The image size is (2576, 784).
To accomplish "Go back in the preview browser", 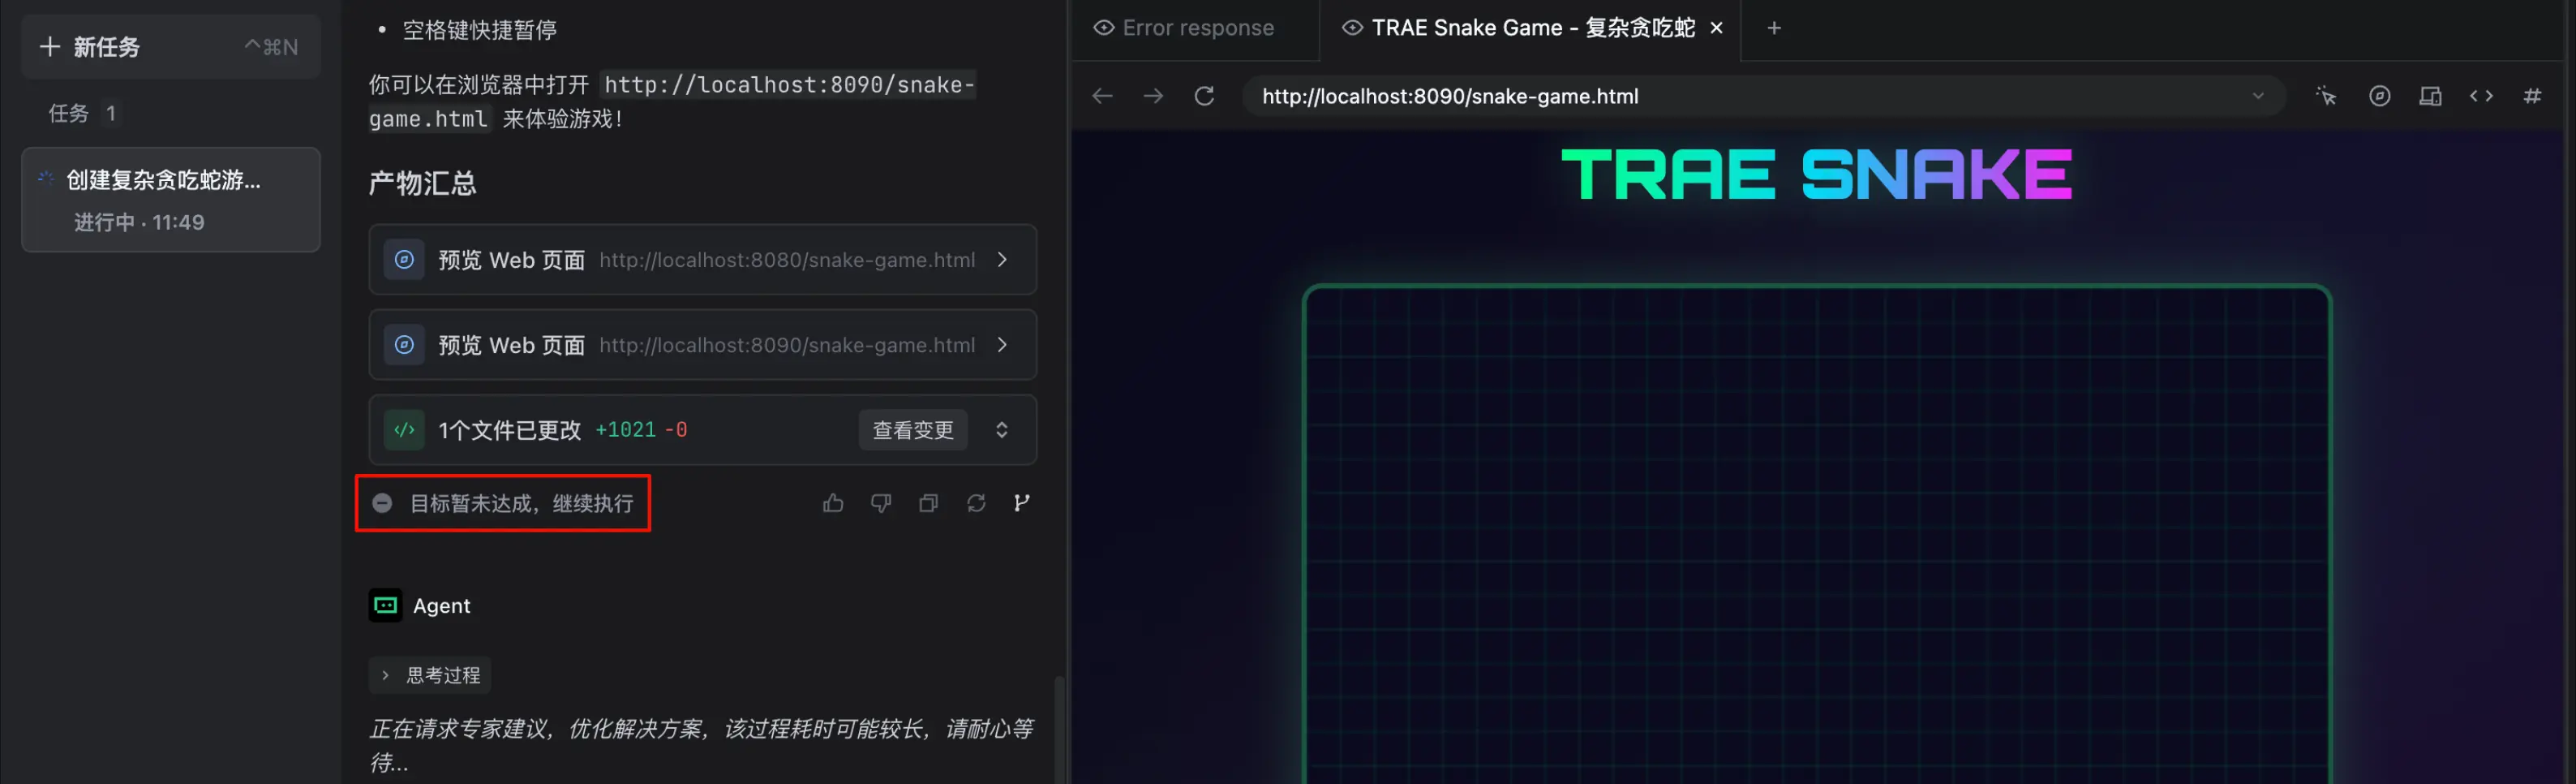I will (x=1102, y=96).
